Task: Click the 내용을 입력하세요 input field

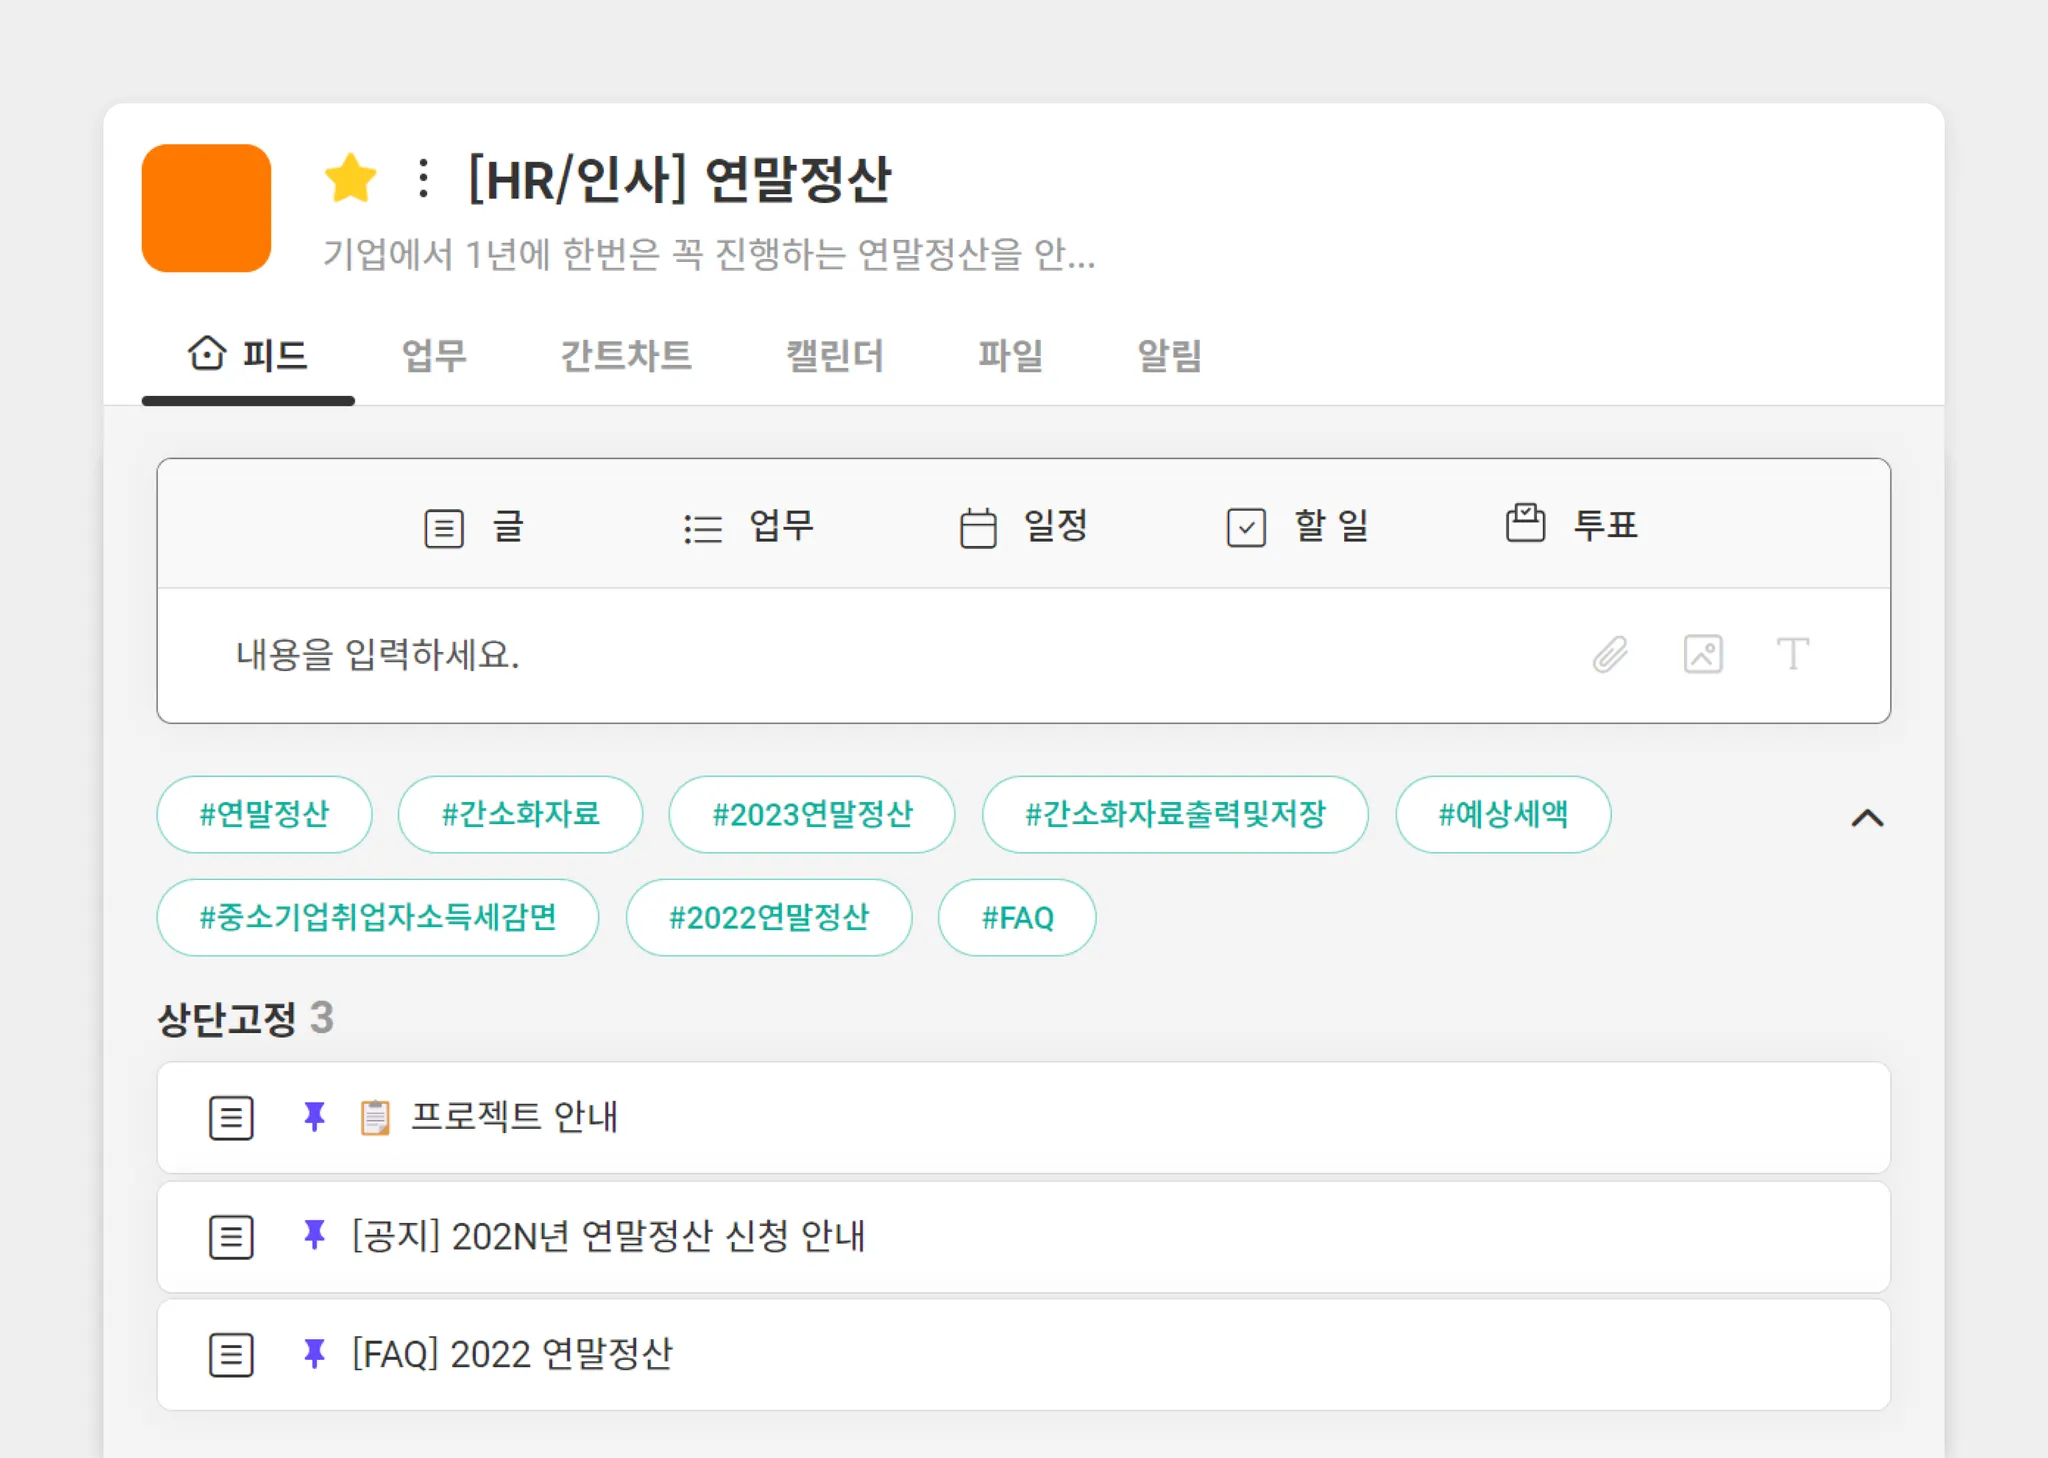Action: click(x=800, y=654)
